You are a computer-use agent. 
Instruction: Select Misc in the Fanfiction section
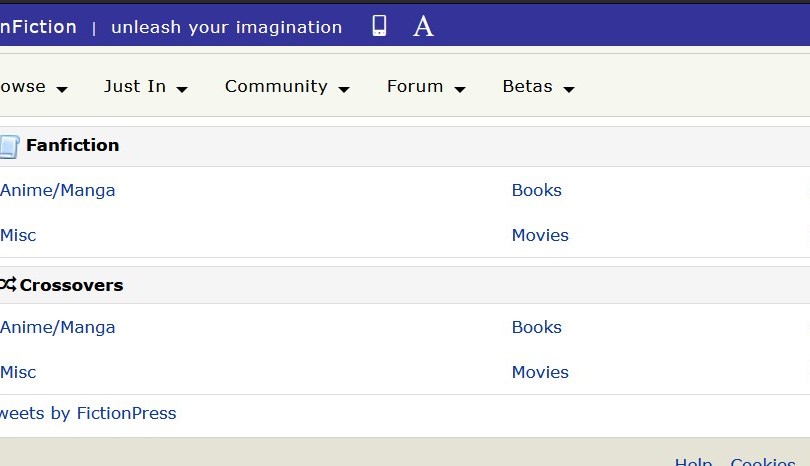pyautogui.click(x=18, y=235)
